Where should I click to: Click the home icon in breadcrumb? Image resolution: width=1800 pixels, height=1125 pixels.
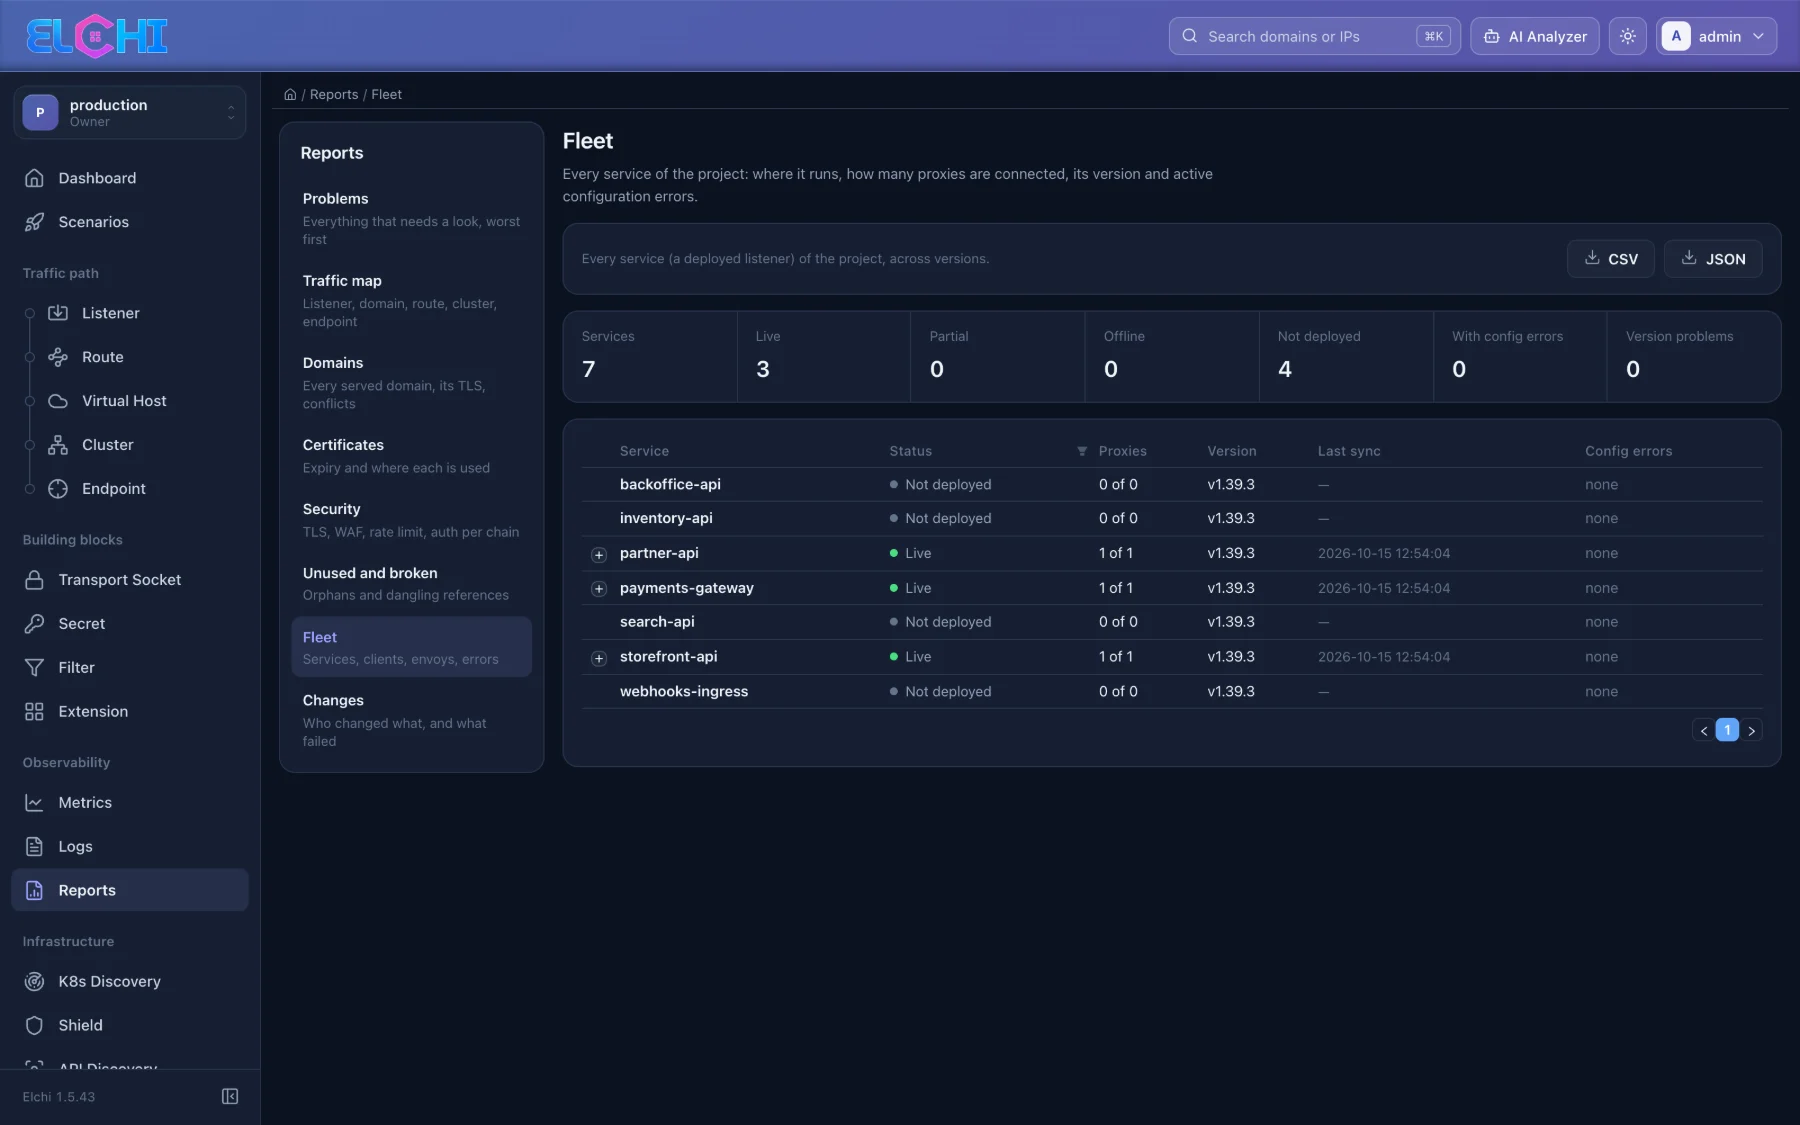(x=290, y=94)
